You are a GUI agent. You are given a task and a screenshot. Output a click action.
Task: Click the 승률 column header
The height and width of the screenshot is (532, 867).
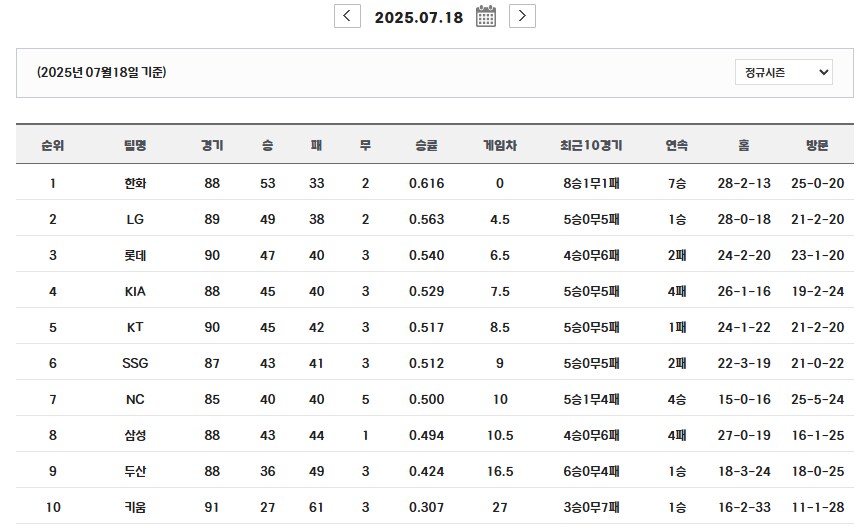[x=426, y=145]
